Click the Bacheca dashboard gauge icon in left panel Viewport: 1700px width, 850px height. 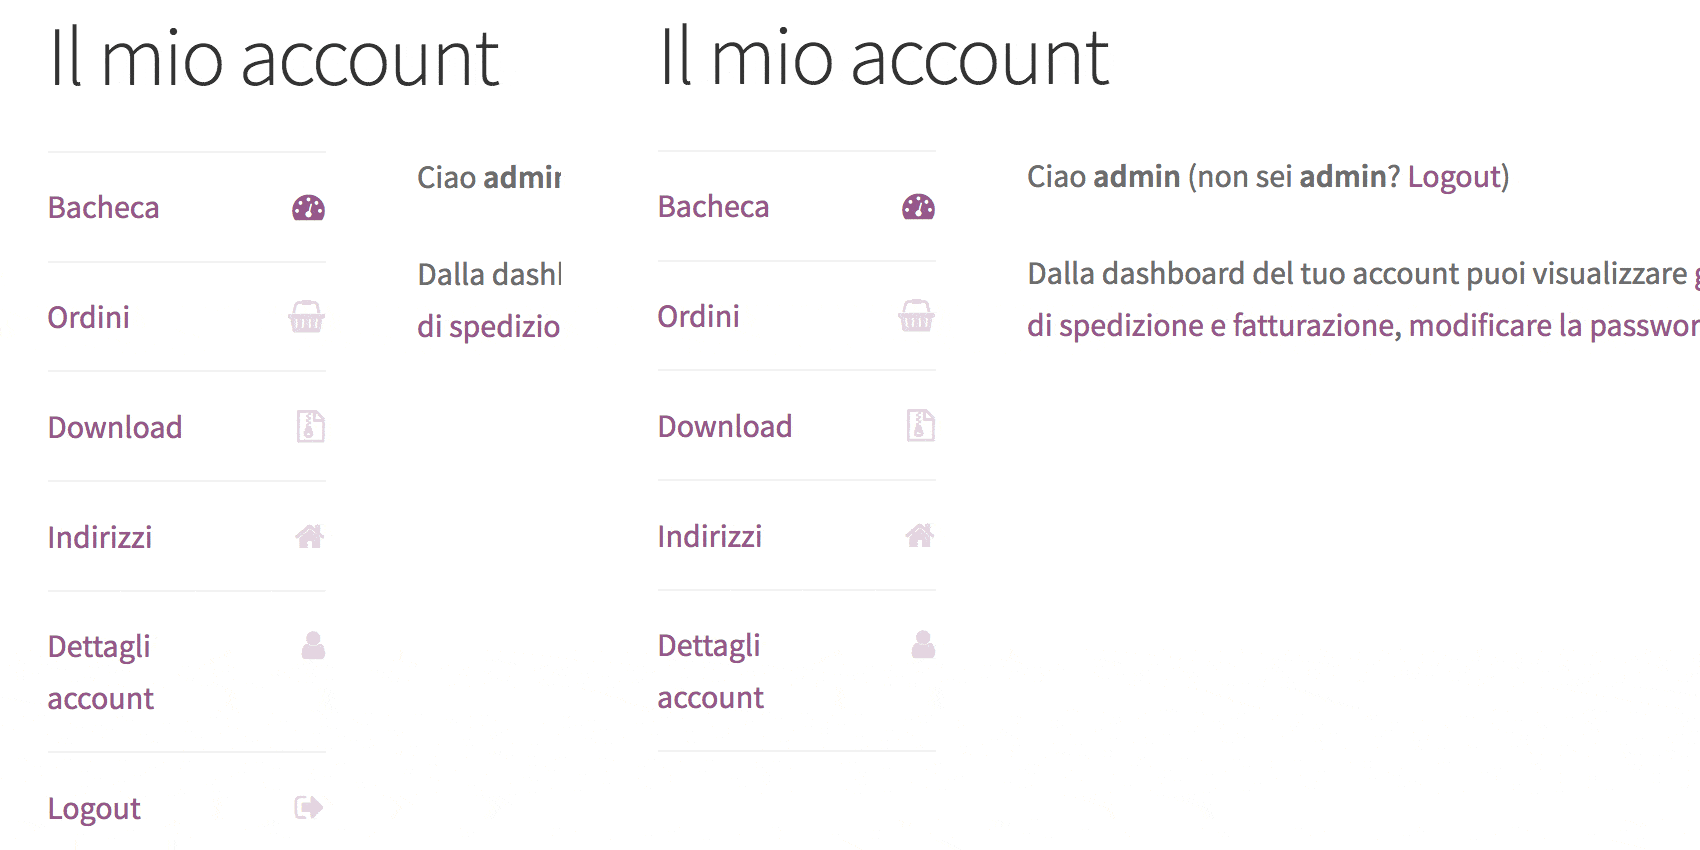pyautogui.click(x=308, y=208)
